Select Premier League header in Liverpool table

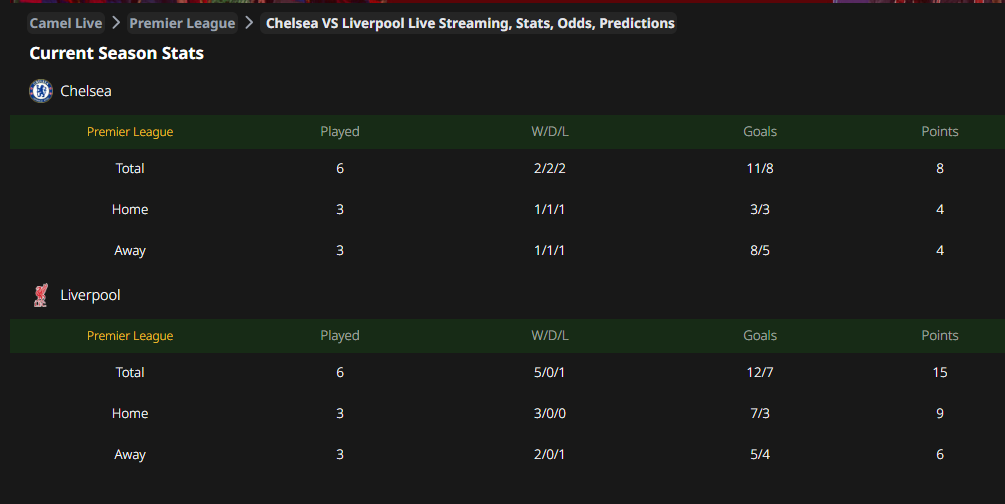130,336
